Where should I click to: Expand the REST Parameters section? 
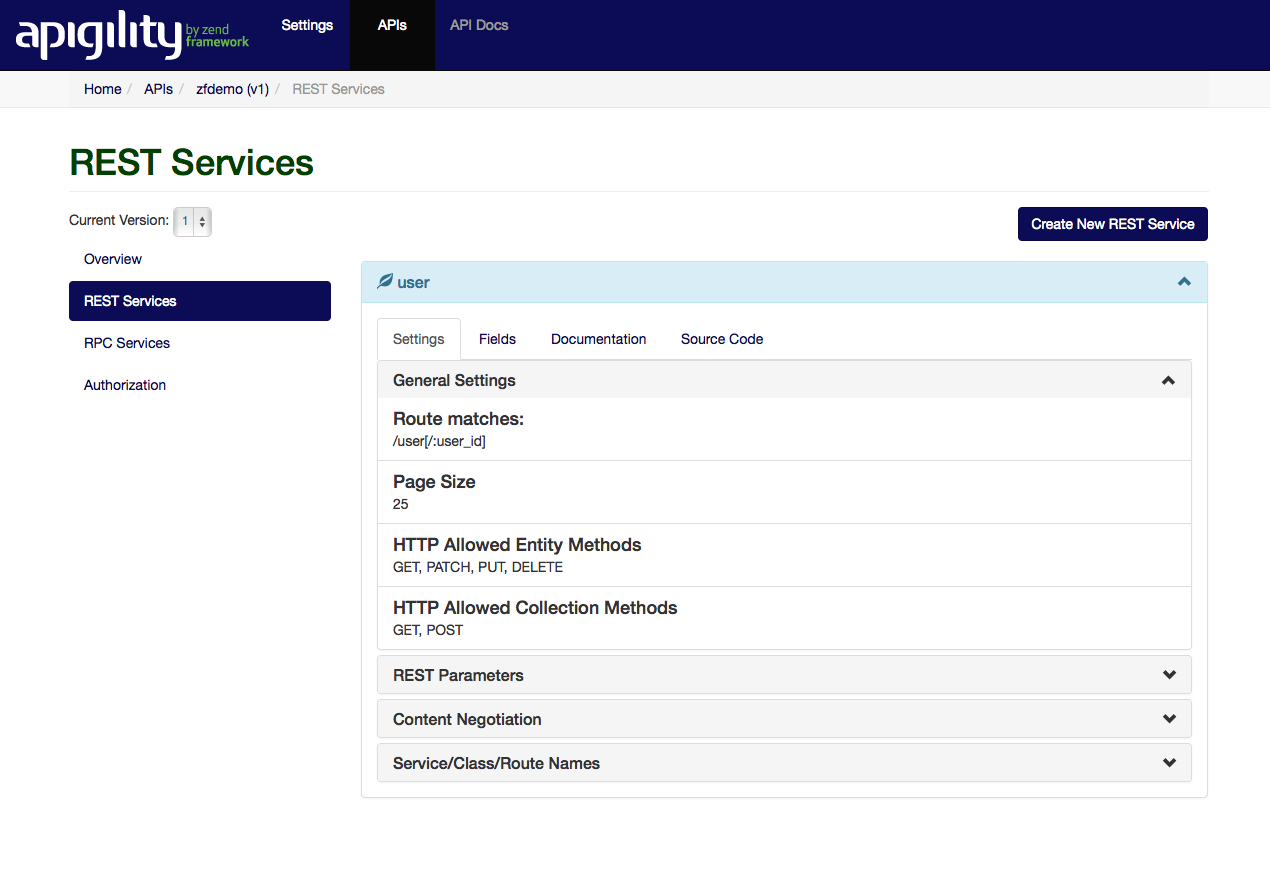[x=1169, y=675]
